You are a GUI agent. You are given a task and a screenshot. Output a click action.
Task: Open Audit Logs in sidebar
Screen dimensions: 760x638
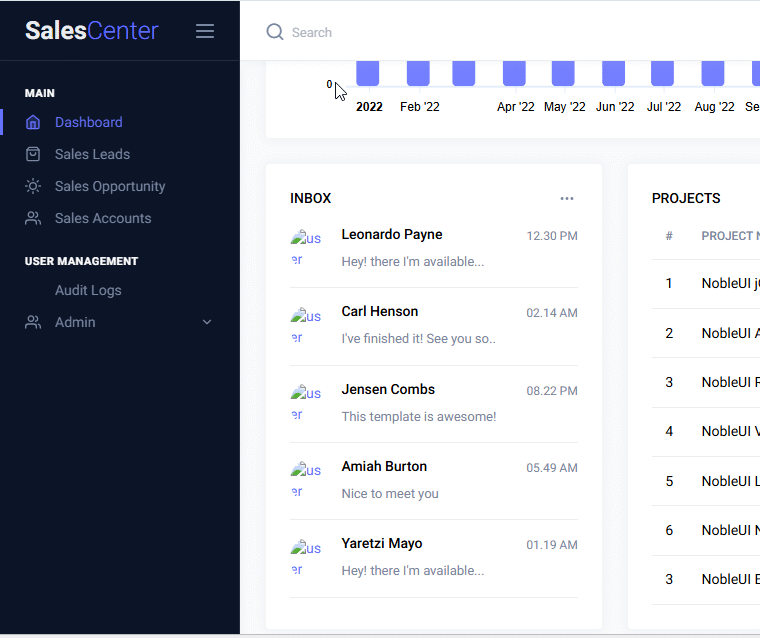click(x=88, y=290)
